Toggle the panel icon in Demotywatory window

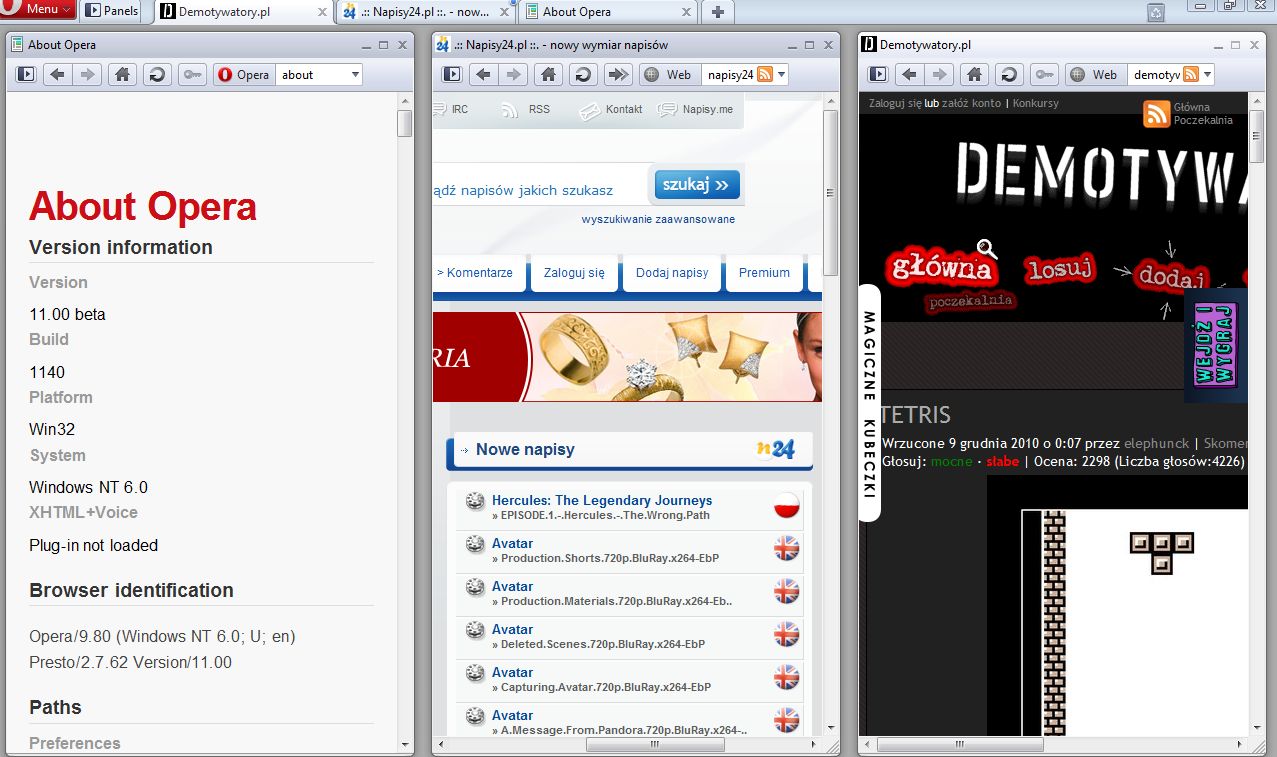click(878, 74)
